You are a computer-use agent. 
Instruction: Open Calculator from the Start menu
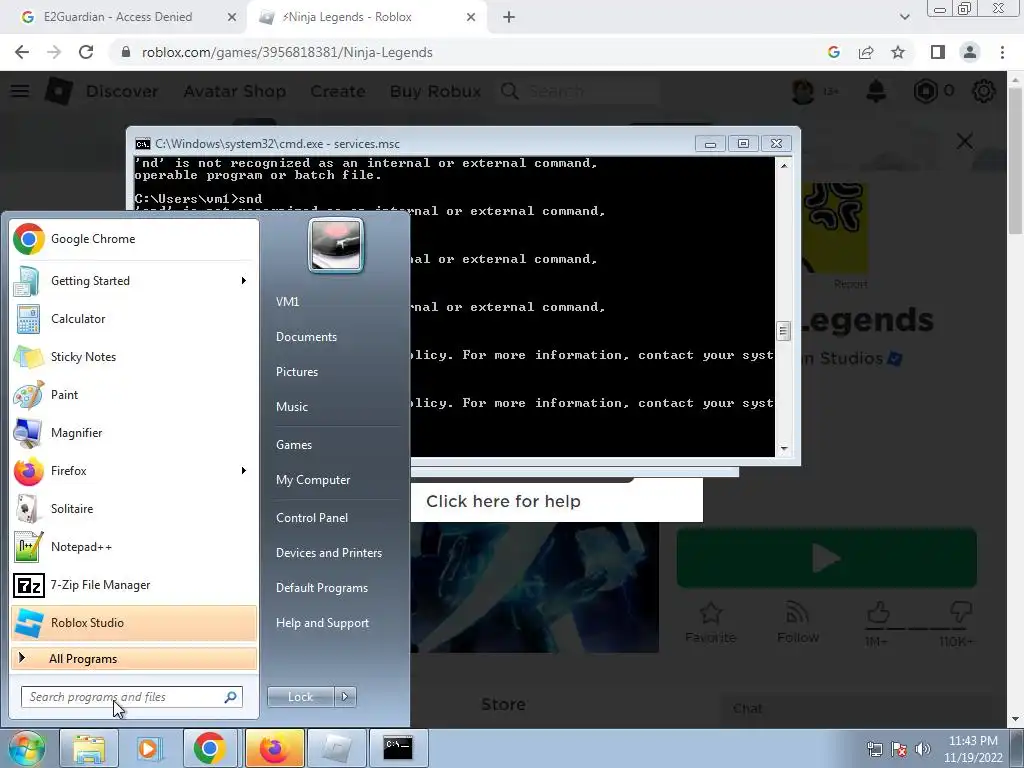coord(134,319)
